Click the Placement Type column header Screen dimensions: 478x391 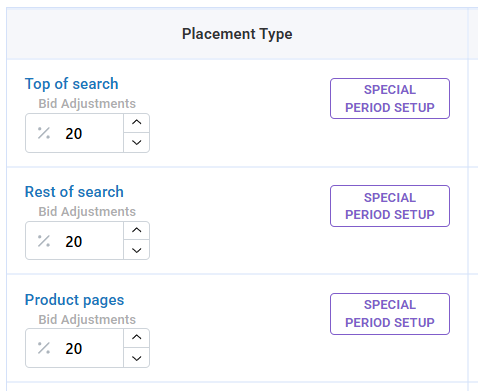pos(237,34)
